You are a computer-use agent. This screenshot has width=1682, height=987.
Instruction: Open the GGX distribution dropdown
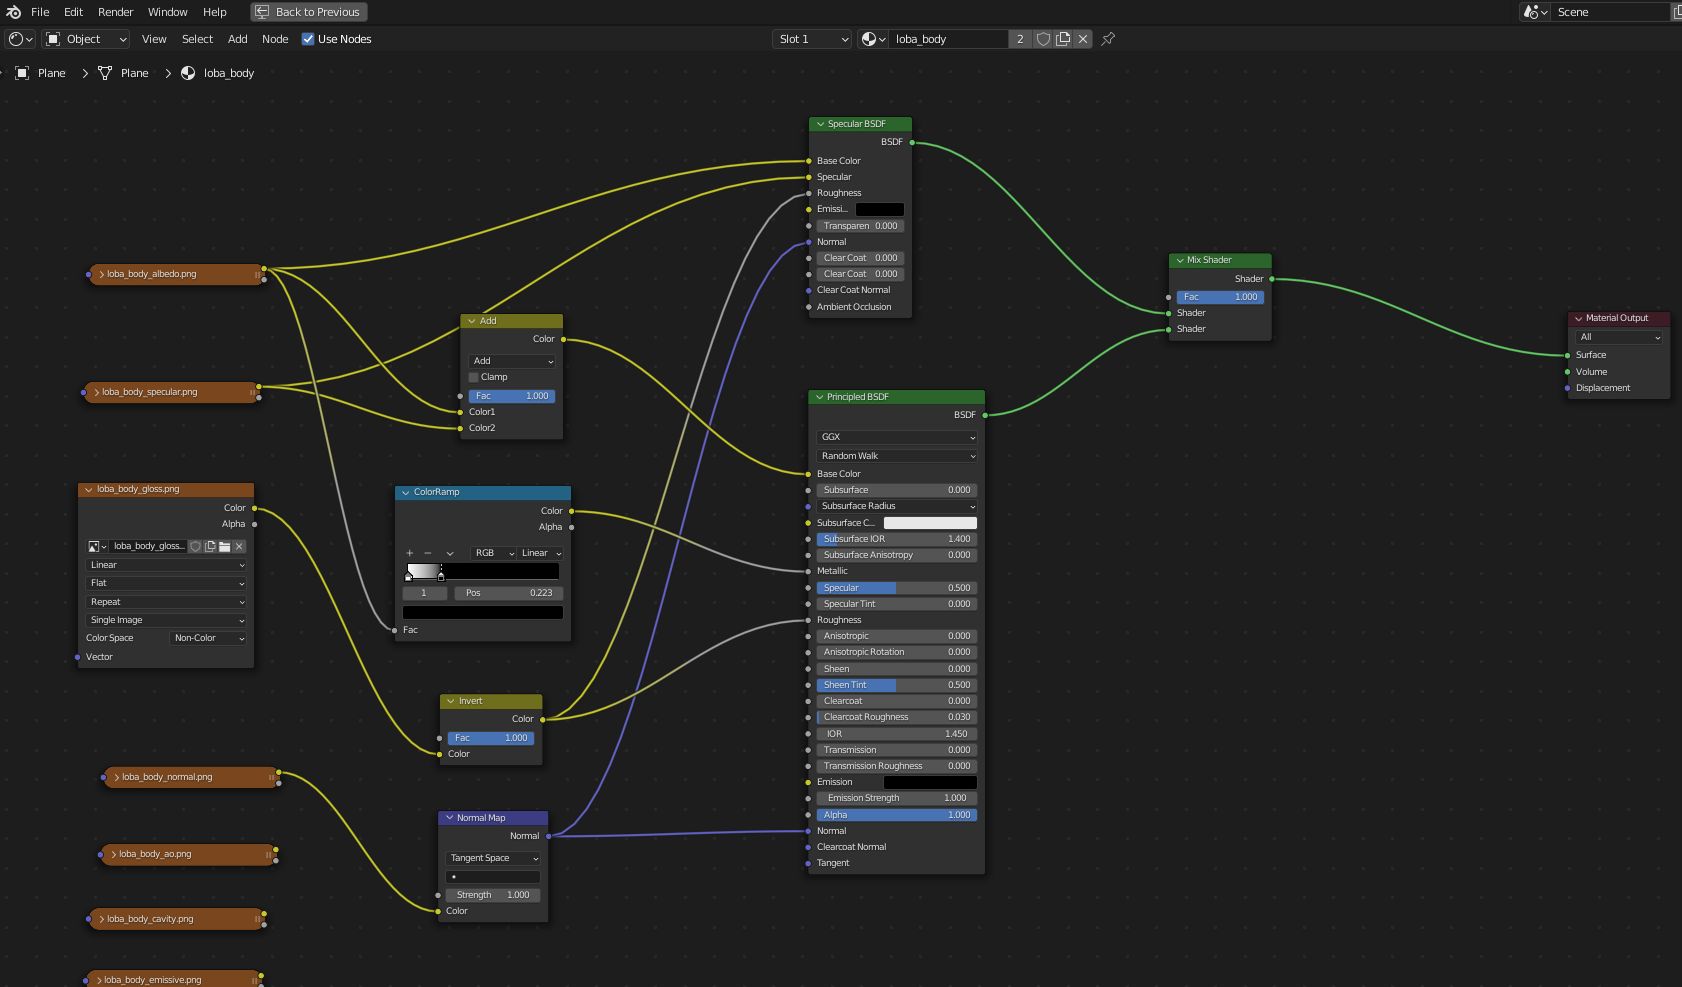pyautogui.click(x=895, y=437)
